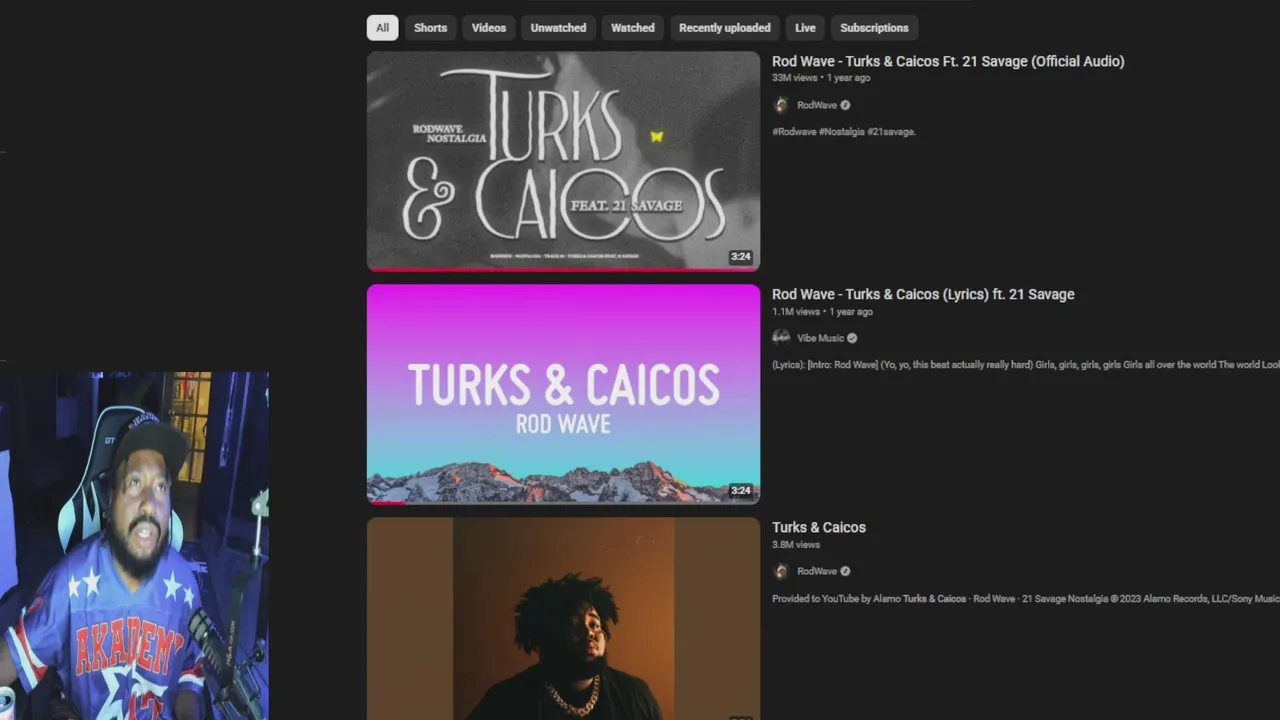Open the pink Turks & Caicos lyrics thumbnail
This screenshot has width=1280, height=720.
(x=563, y=394)
